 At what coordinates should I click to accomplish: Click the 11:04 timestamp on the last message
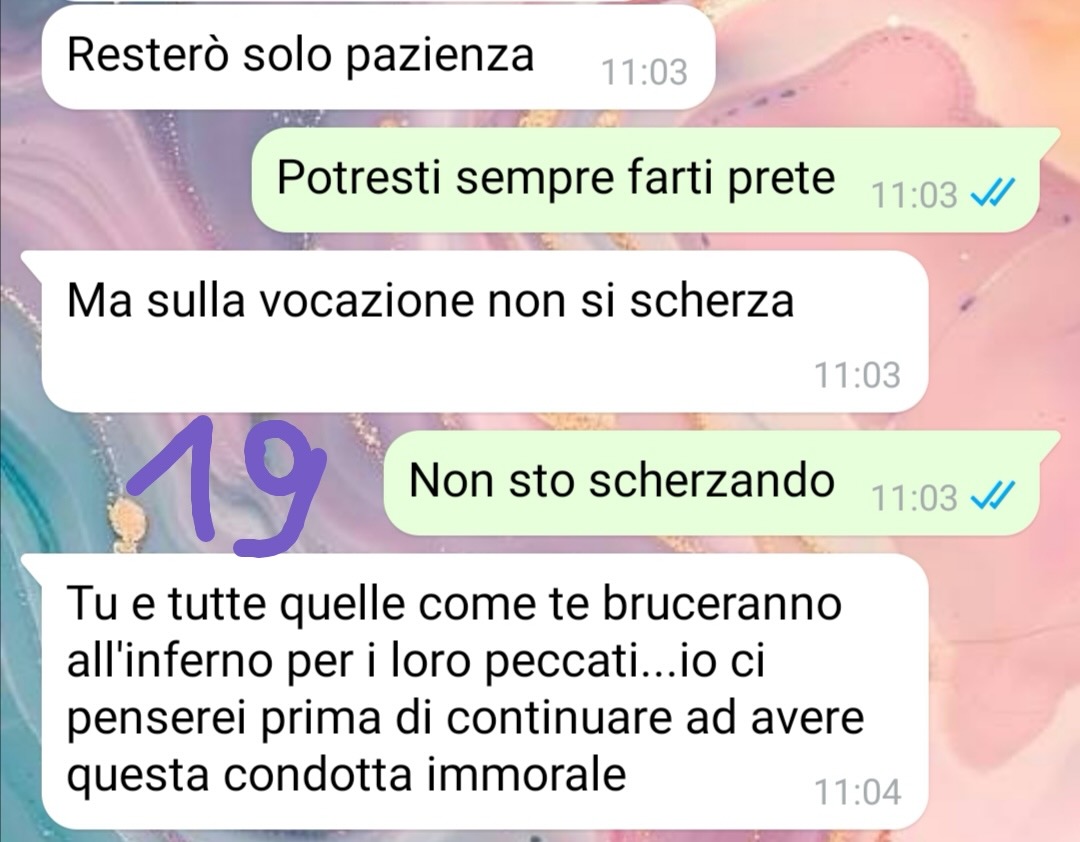(858, 792)
